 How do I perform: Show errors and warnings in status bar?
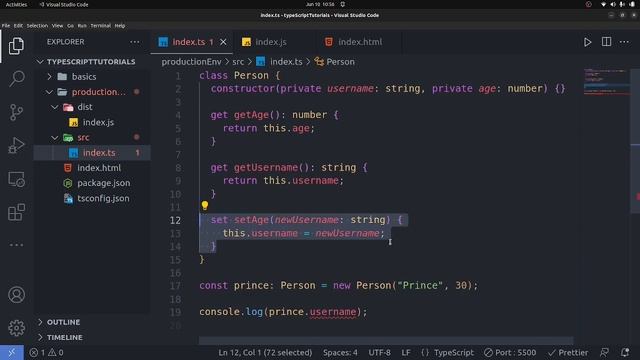pos(46,352)
